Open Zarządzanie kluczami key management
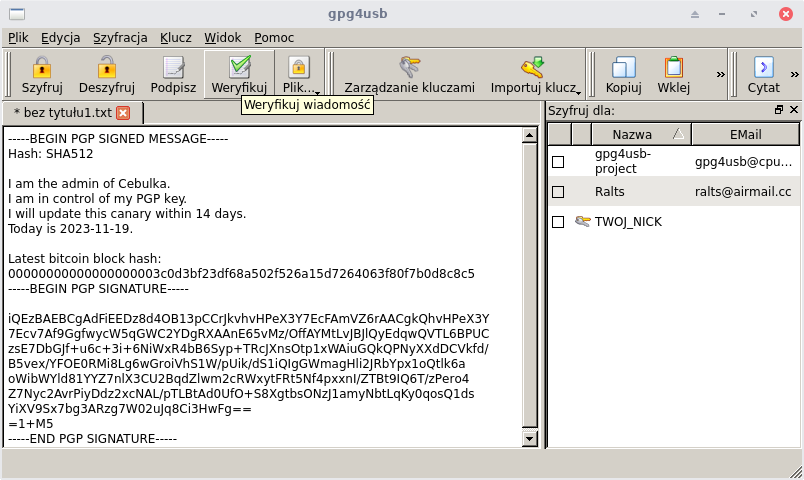 [409, 75]
